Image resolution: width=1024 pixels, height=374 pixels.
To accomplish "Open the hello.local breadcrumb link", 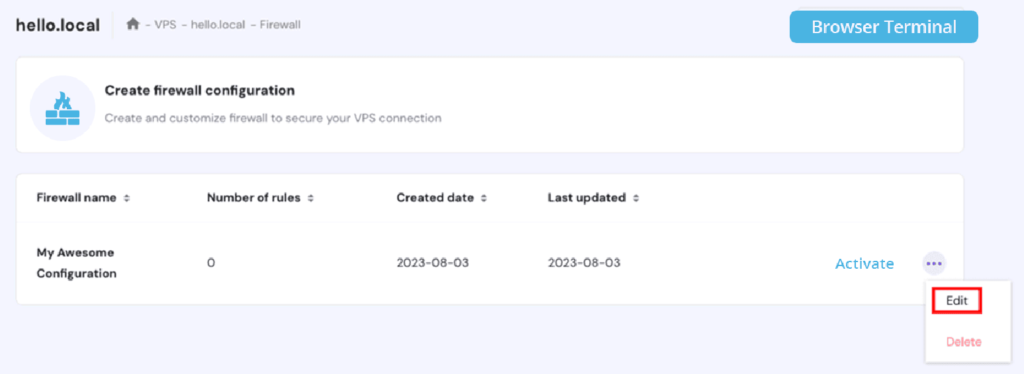I will pos(218,25).
